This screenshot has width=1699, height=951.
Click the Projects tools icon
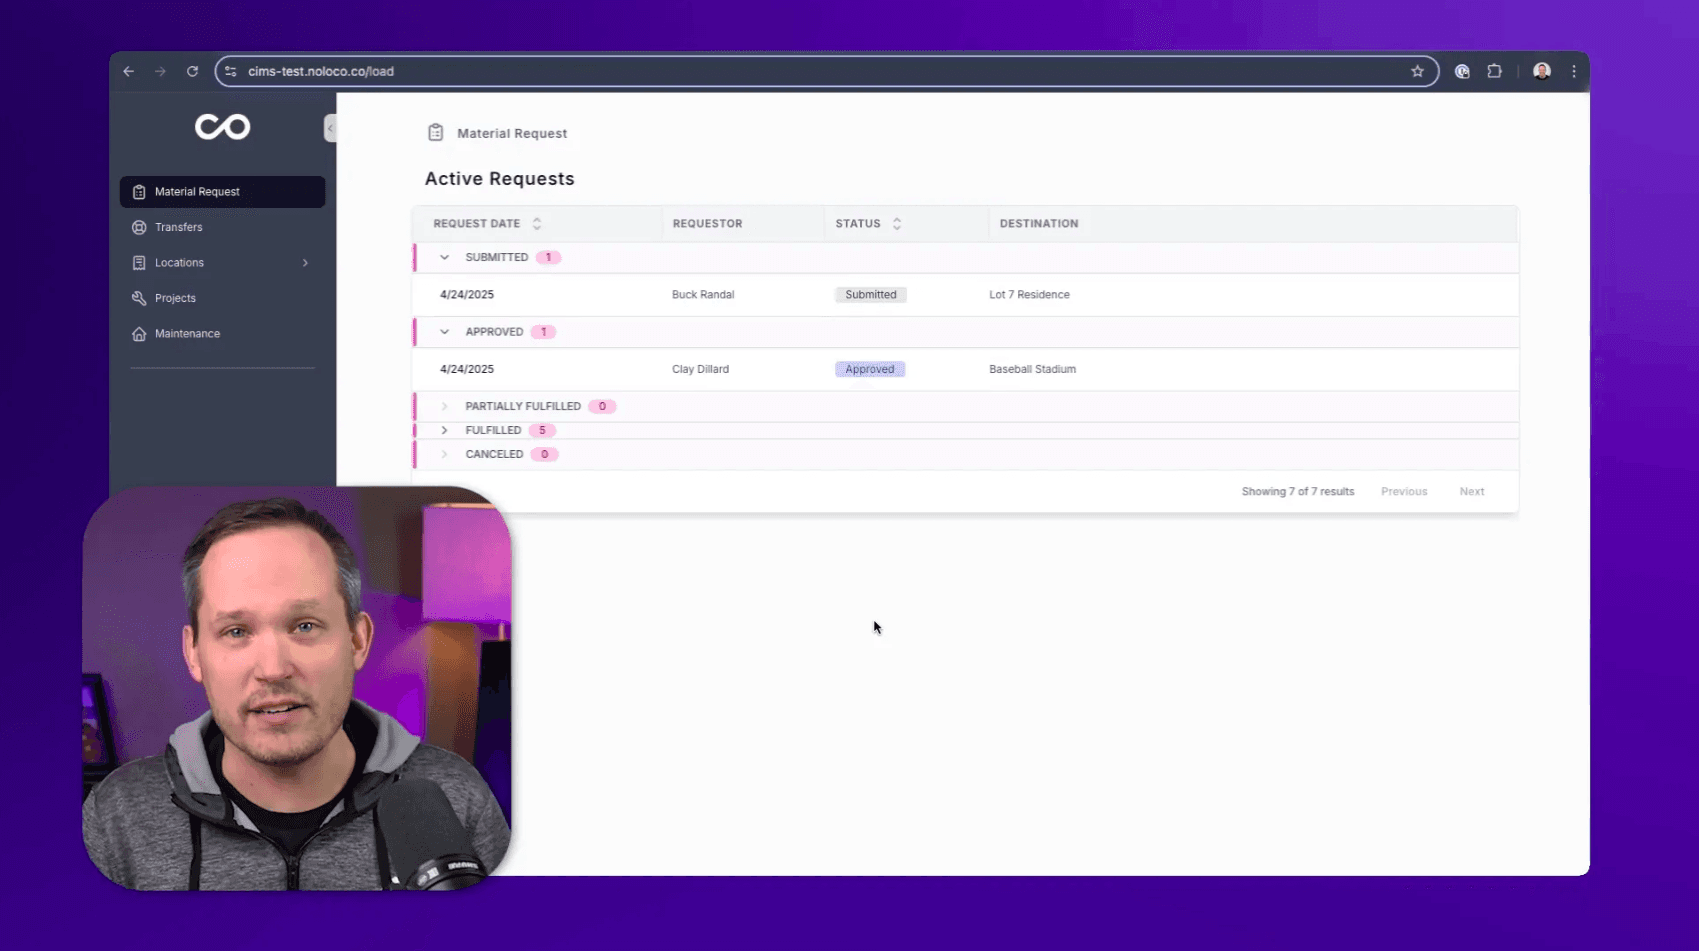pos(139,298)
